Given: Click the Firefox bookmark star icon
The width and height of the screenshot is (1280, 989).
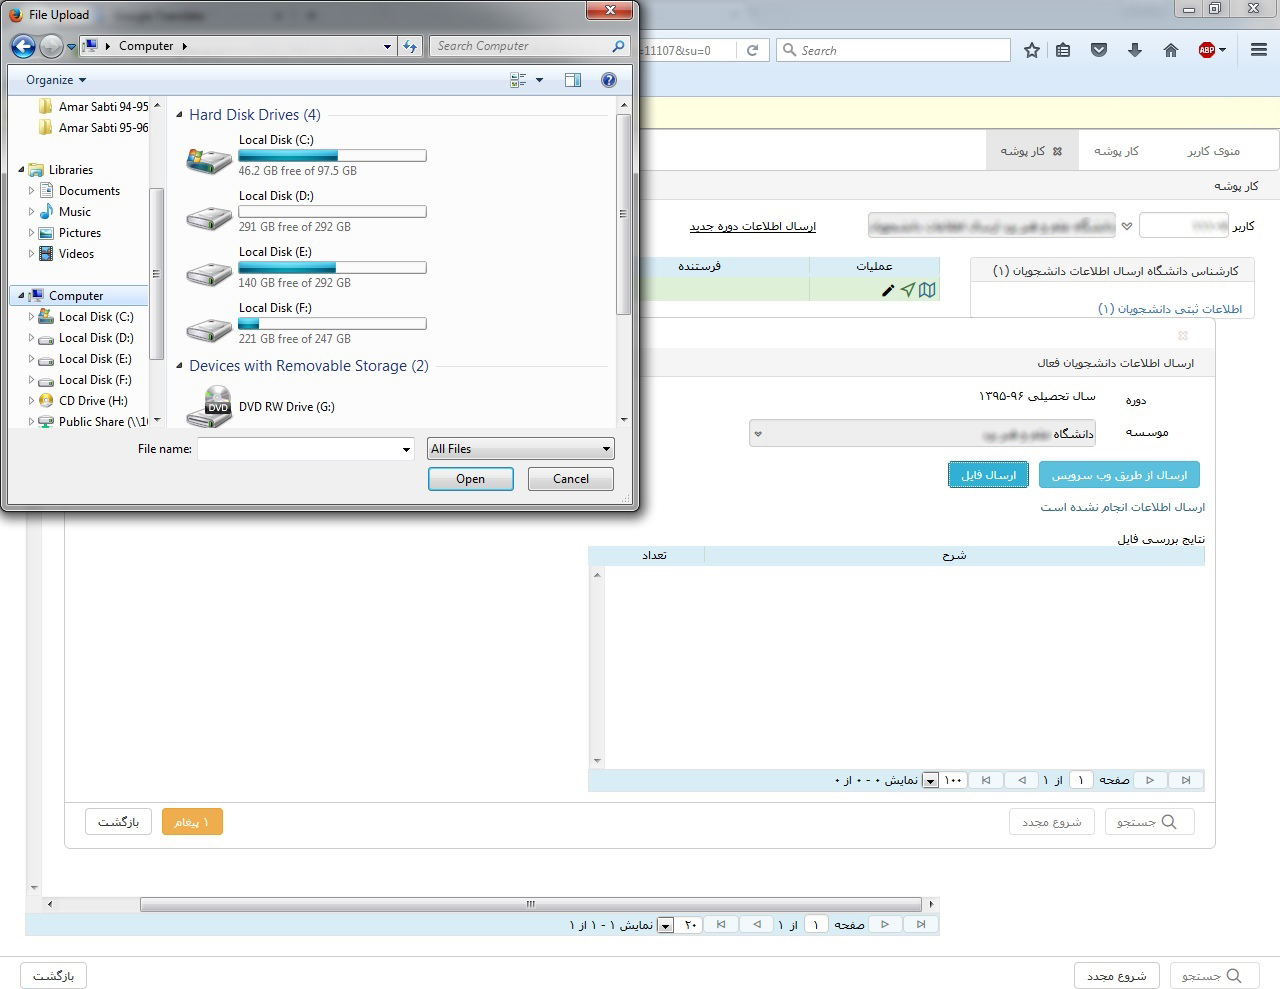Looking at the screenshot, I should [1032, 50].
